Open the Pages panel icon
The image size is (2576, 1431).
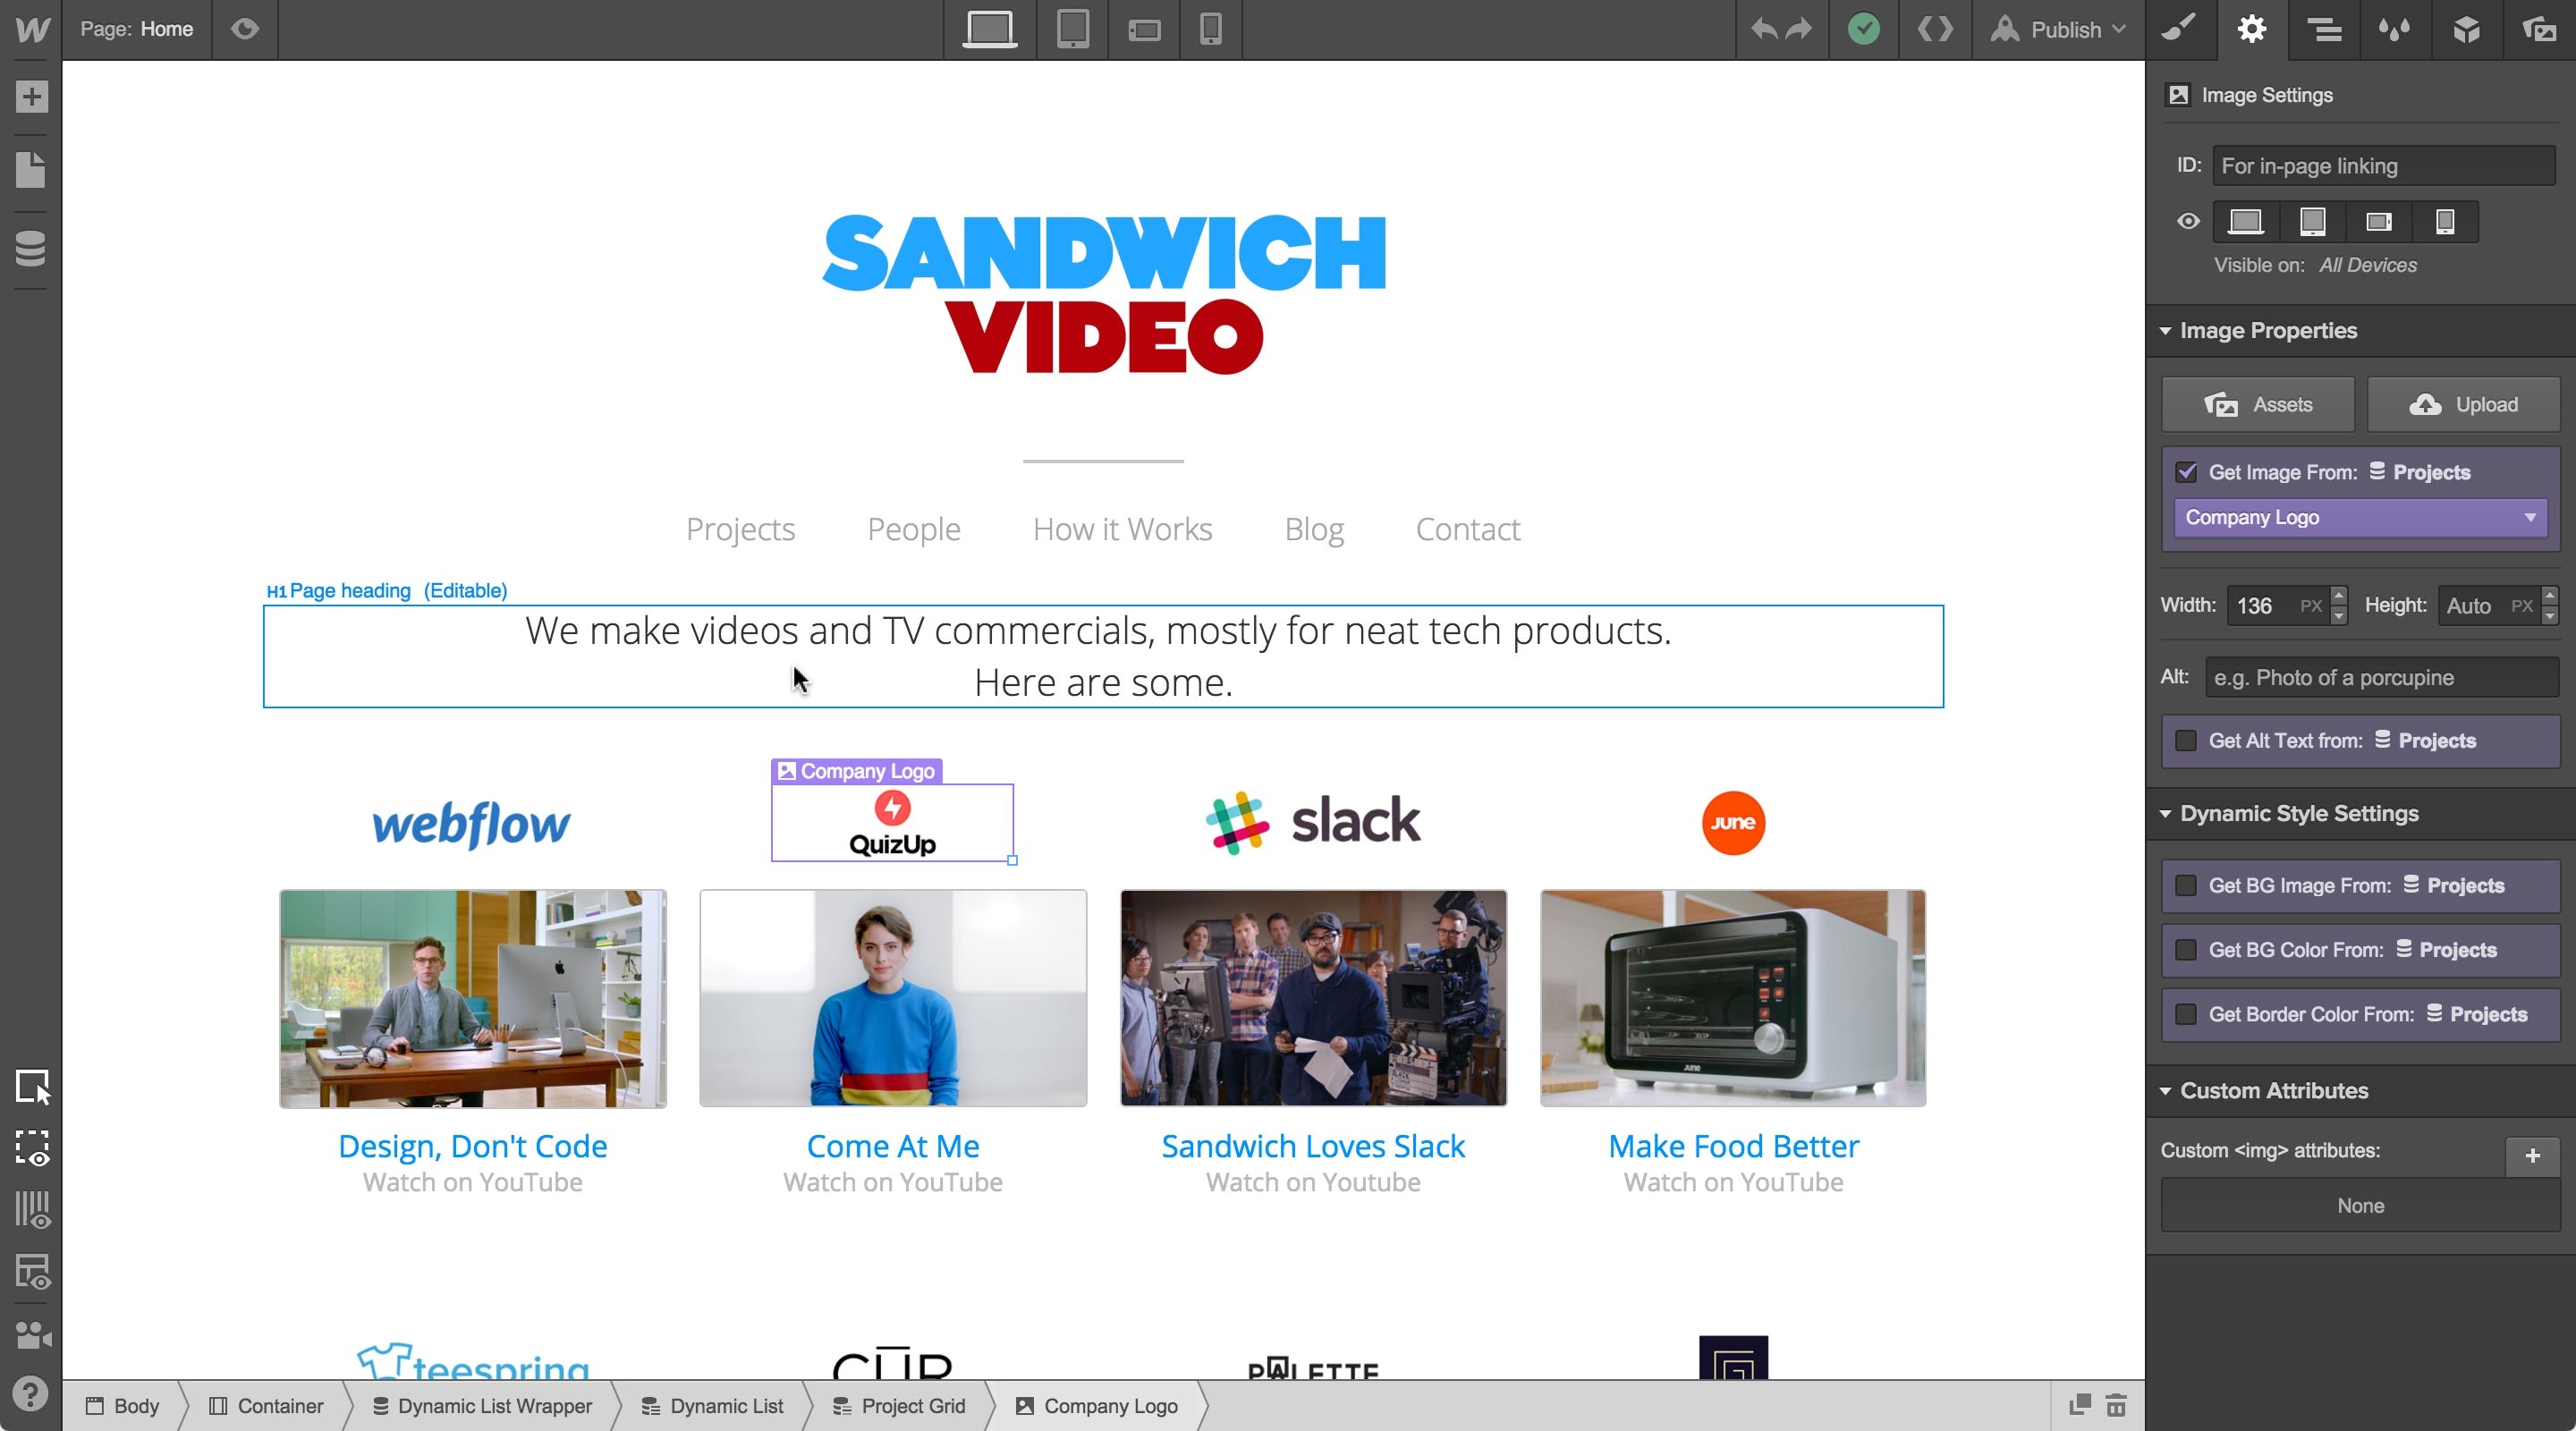[x=31, y=170]
